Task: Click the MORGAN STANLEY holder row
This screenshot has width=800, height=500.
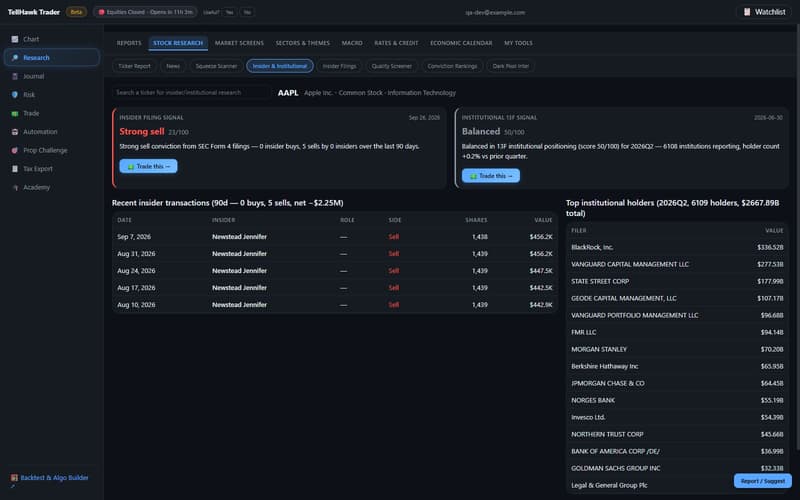Action: (677, 349)
